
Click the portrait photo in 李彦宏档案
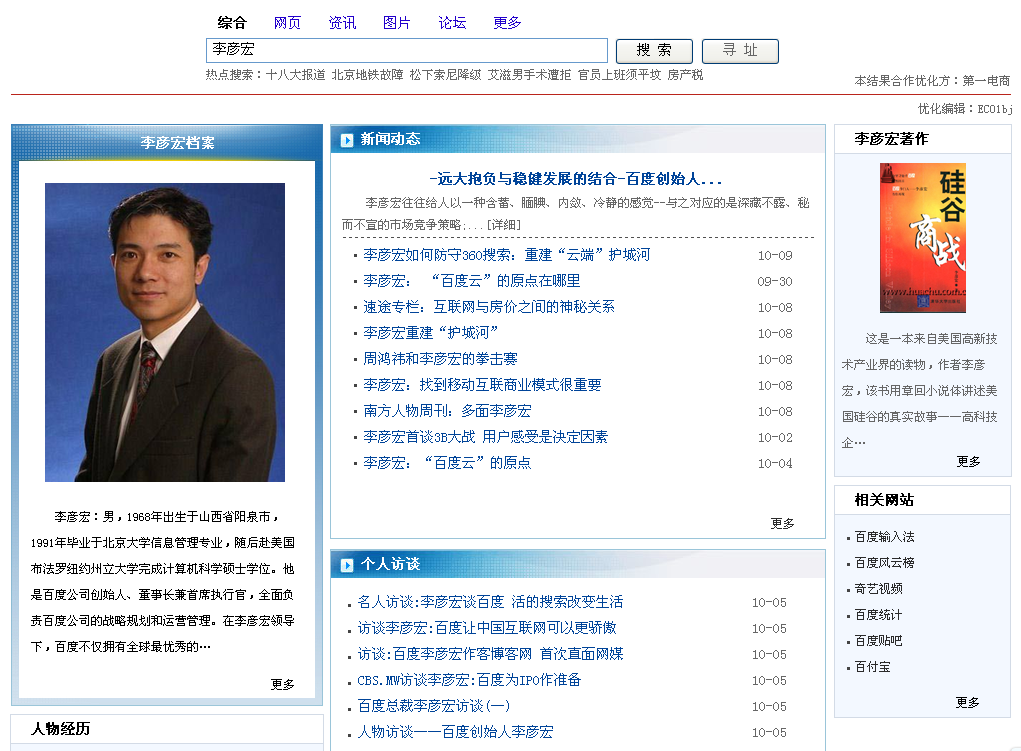(165, 332)
